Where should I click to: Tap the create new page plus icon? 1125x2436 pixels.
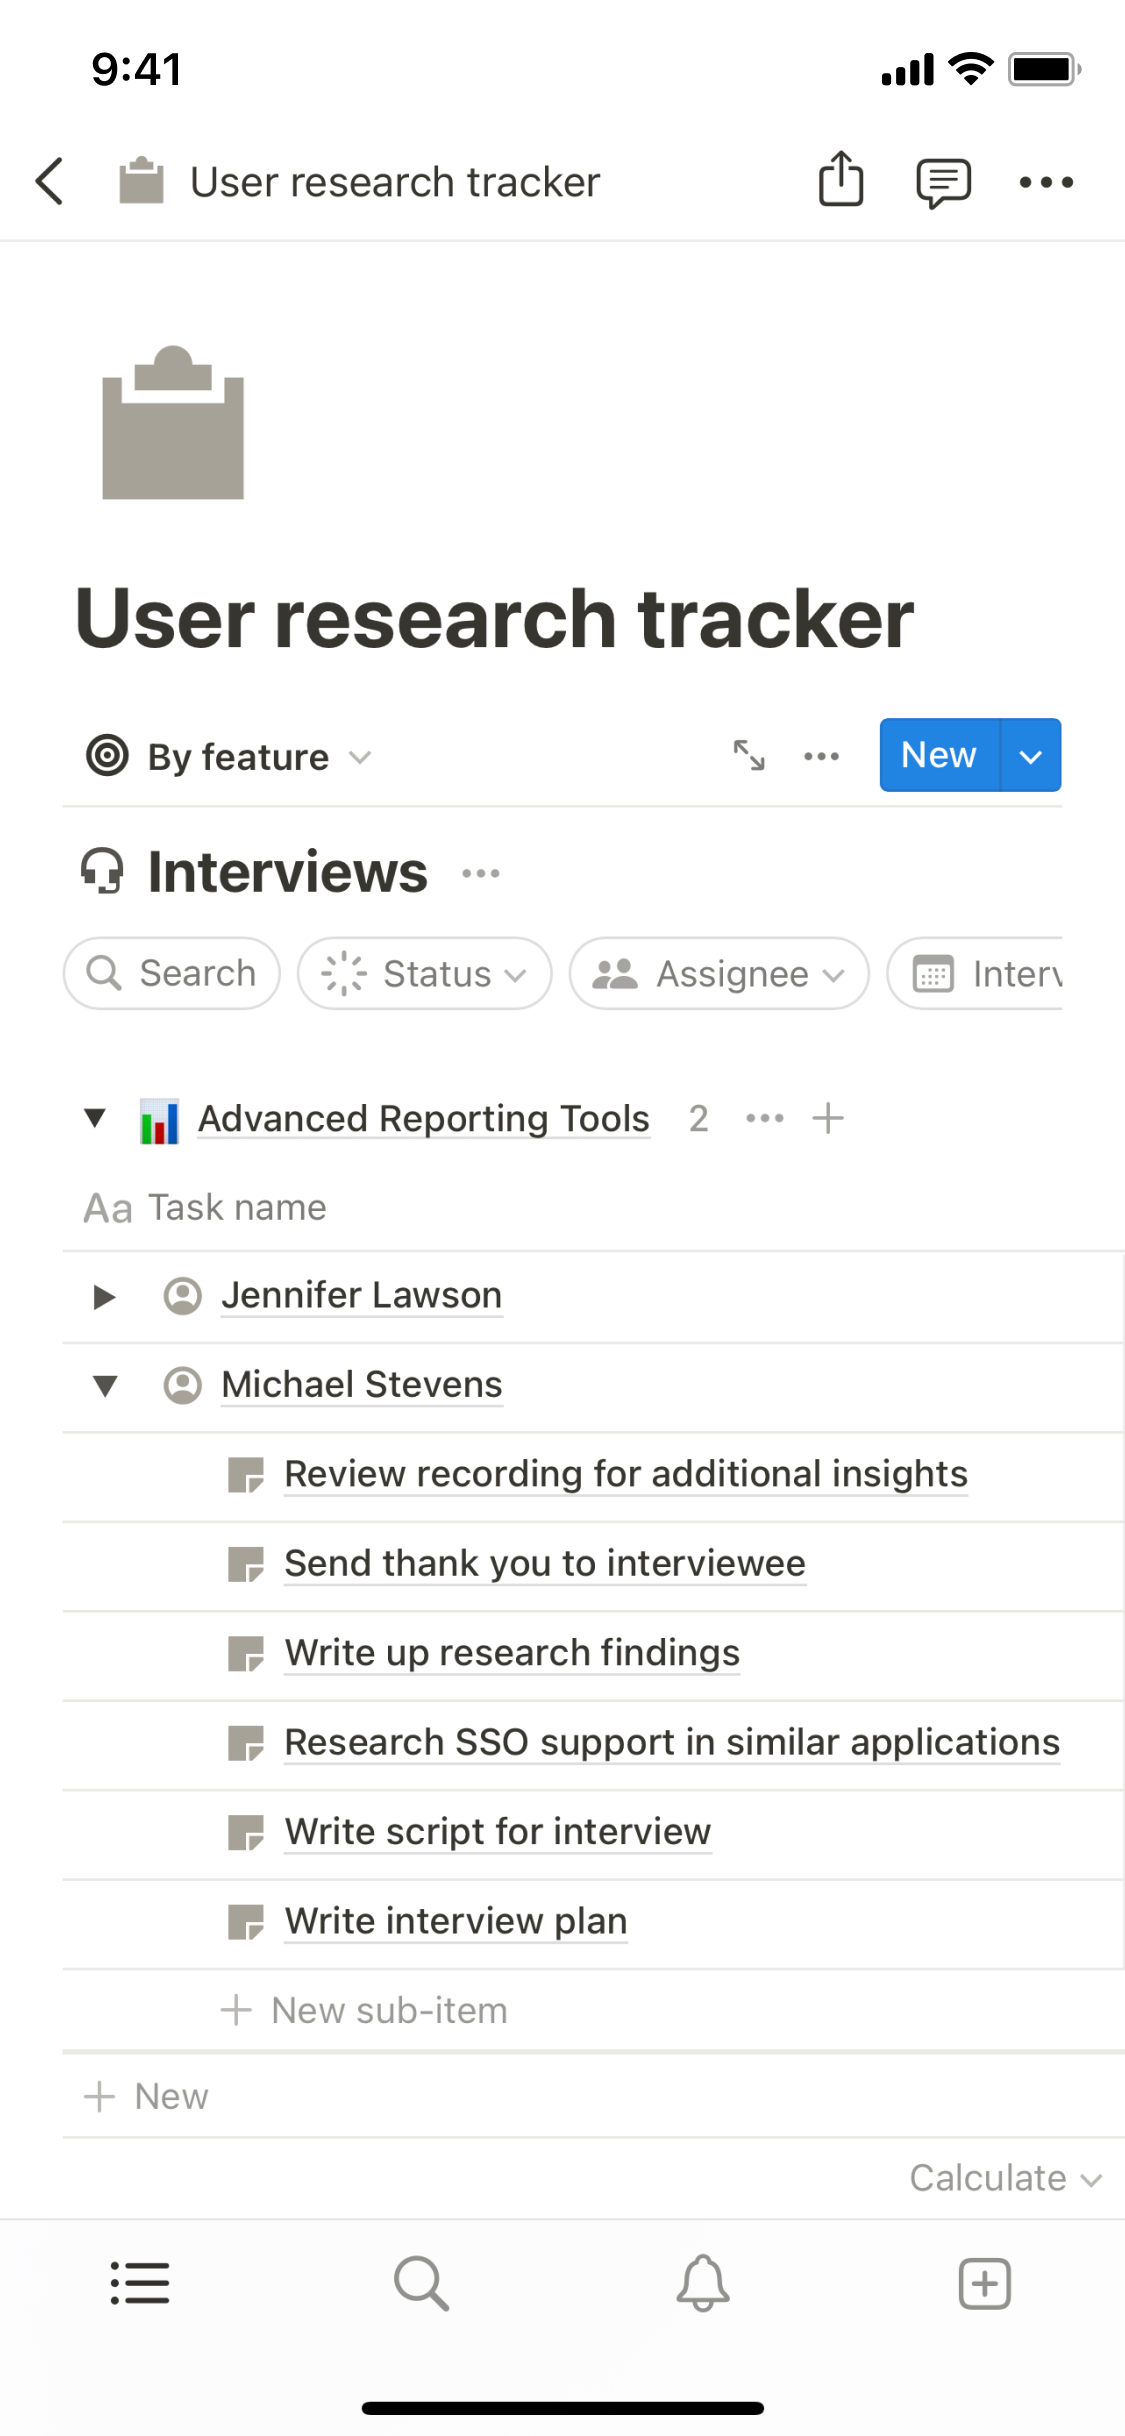click(984, 2284)
